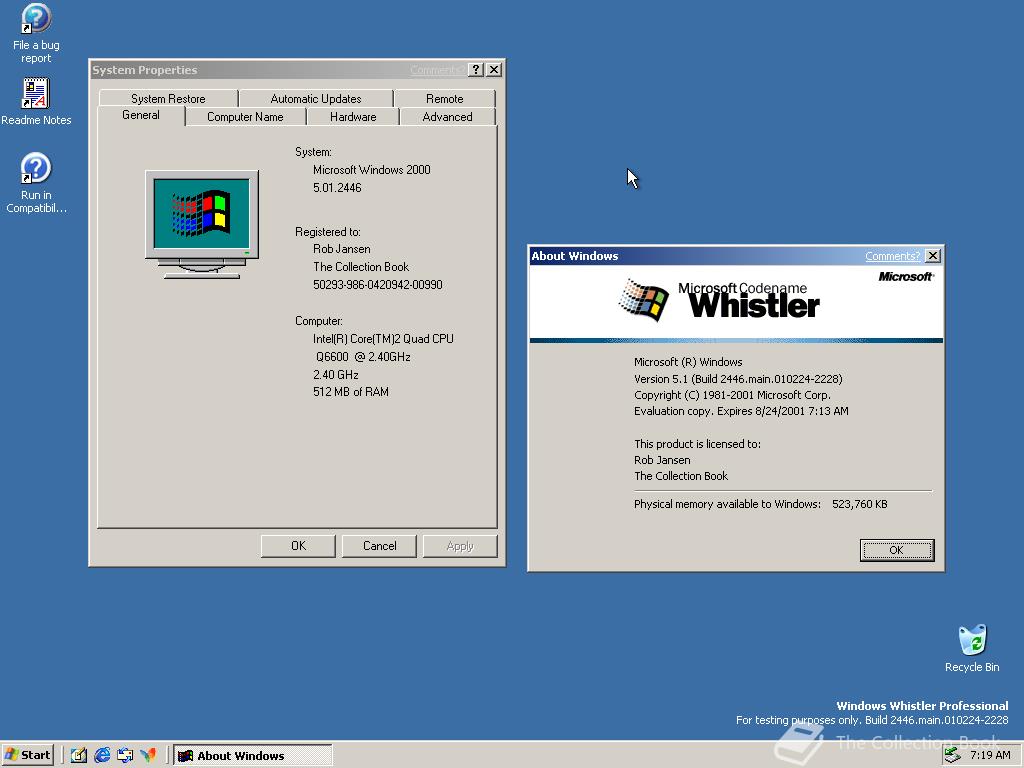Close the About Windows dialog
Screen dimensions: 1024x768
[933, 256]
